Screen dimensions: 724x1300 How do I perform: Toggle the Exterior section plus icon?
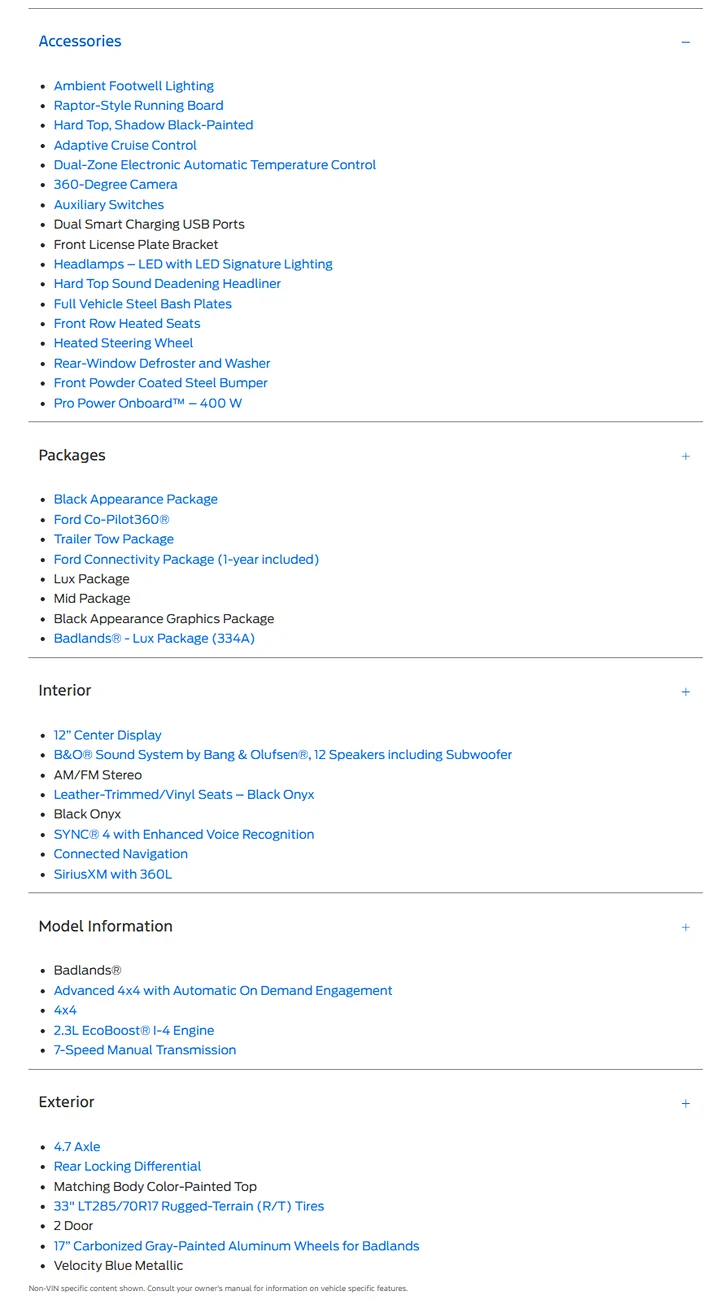tap(685, 1104)
